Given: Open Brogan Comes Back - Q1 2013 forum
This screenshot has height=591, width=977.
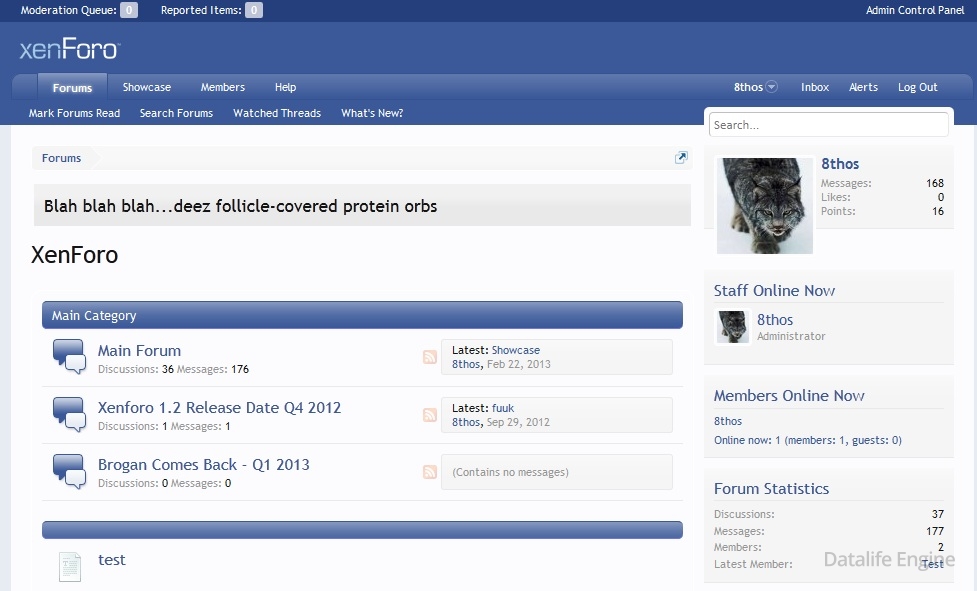Looking at the screenshot, I should (x=204, y=465).
